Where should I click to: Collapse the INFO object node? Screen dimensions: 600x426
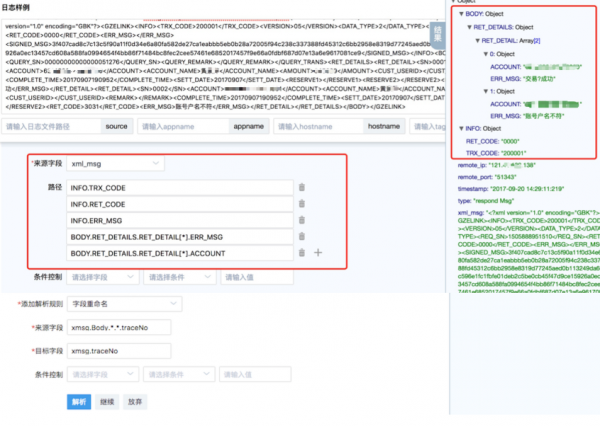point(459,128)
